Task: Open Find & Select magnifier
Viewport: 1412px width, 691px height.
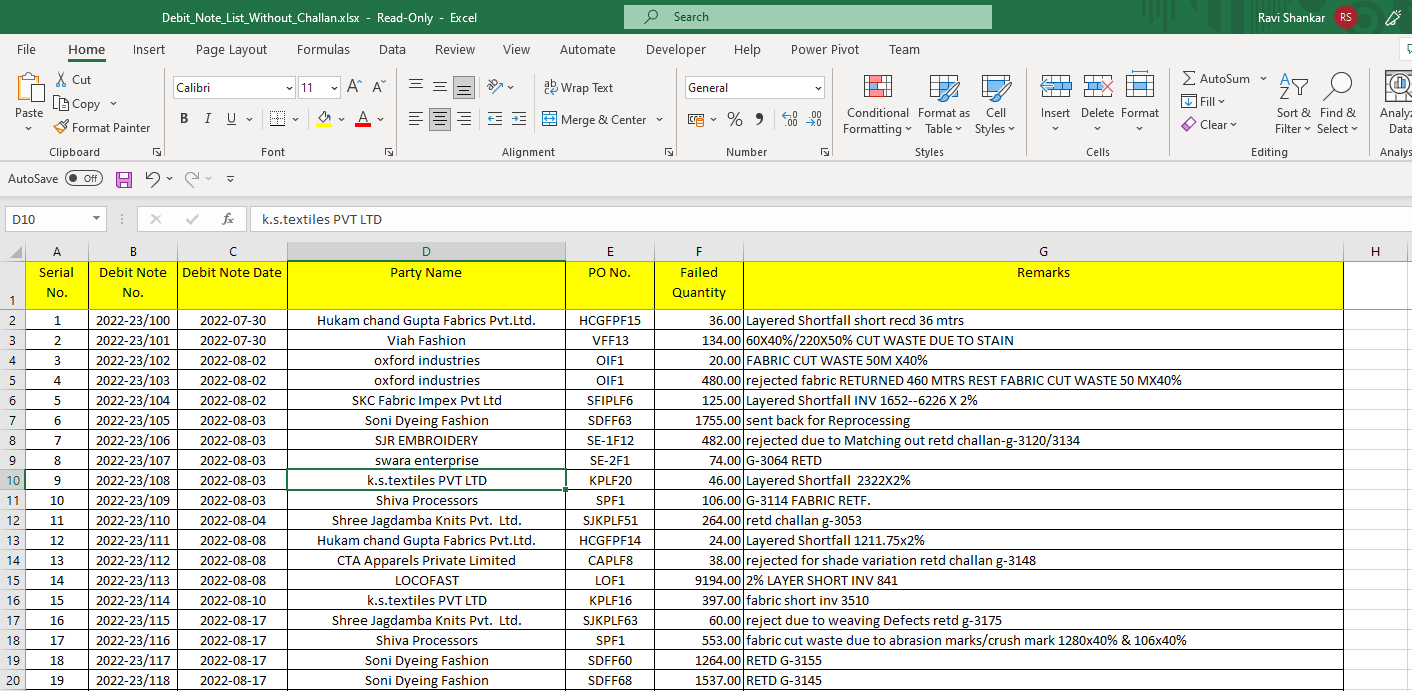Action: click(x=1337, y=103)
